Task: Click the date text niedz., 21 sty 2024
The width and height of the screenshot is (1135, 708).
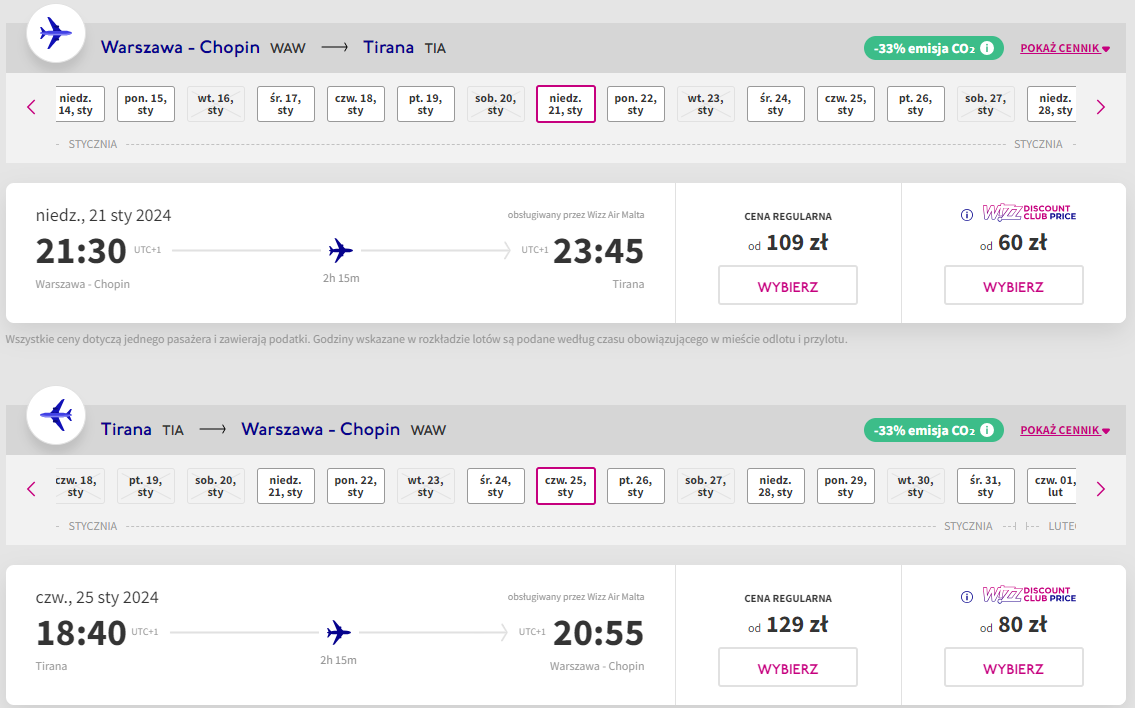Action: (104, 216)
